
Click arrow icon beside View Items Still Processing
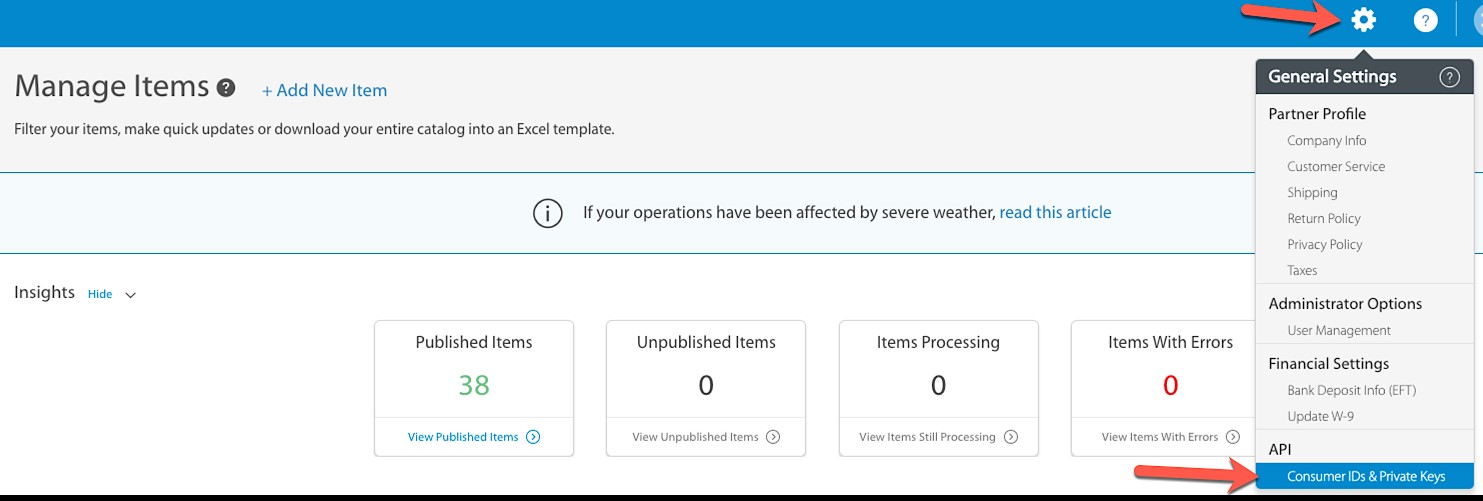tap(1011, 437)
